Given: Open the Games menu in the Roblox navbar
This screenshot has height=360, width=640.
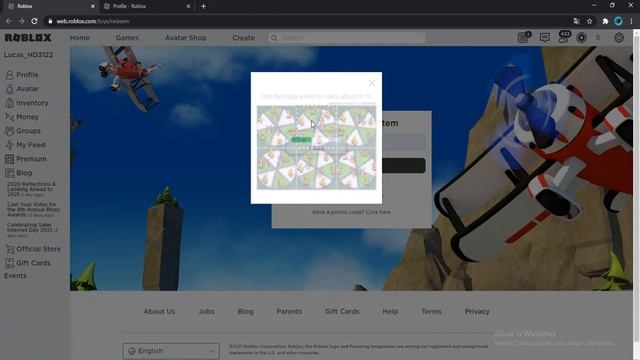Looking at the screenshot, I should [127, 38].
